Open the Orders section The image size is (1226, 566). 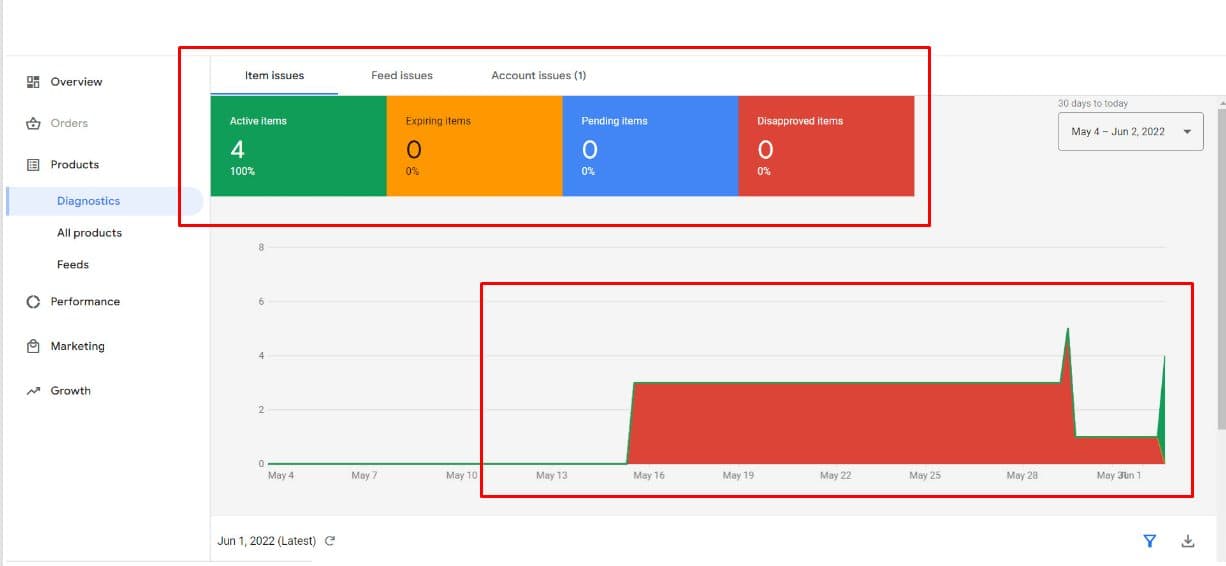[69, 123]
